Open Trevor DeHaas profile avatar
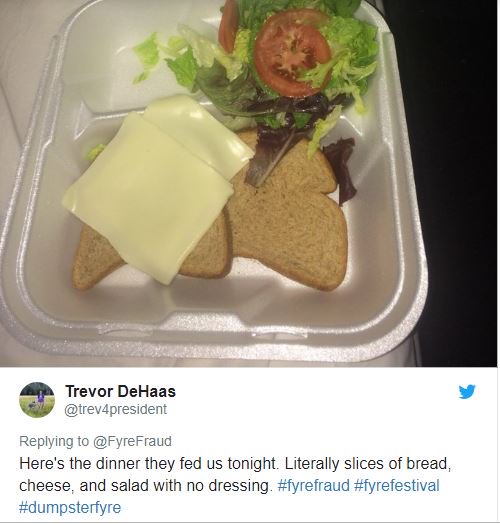Viewport: 500px width, 524px height. [37, 400]
